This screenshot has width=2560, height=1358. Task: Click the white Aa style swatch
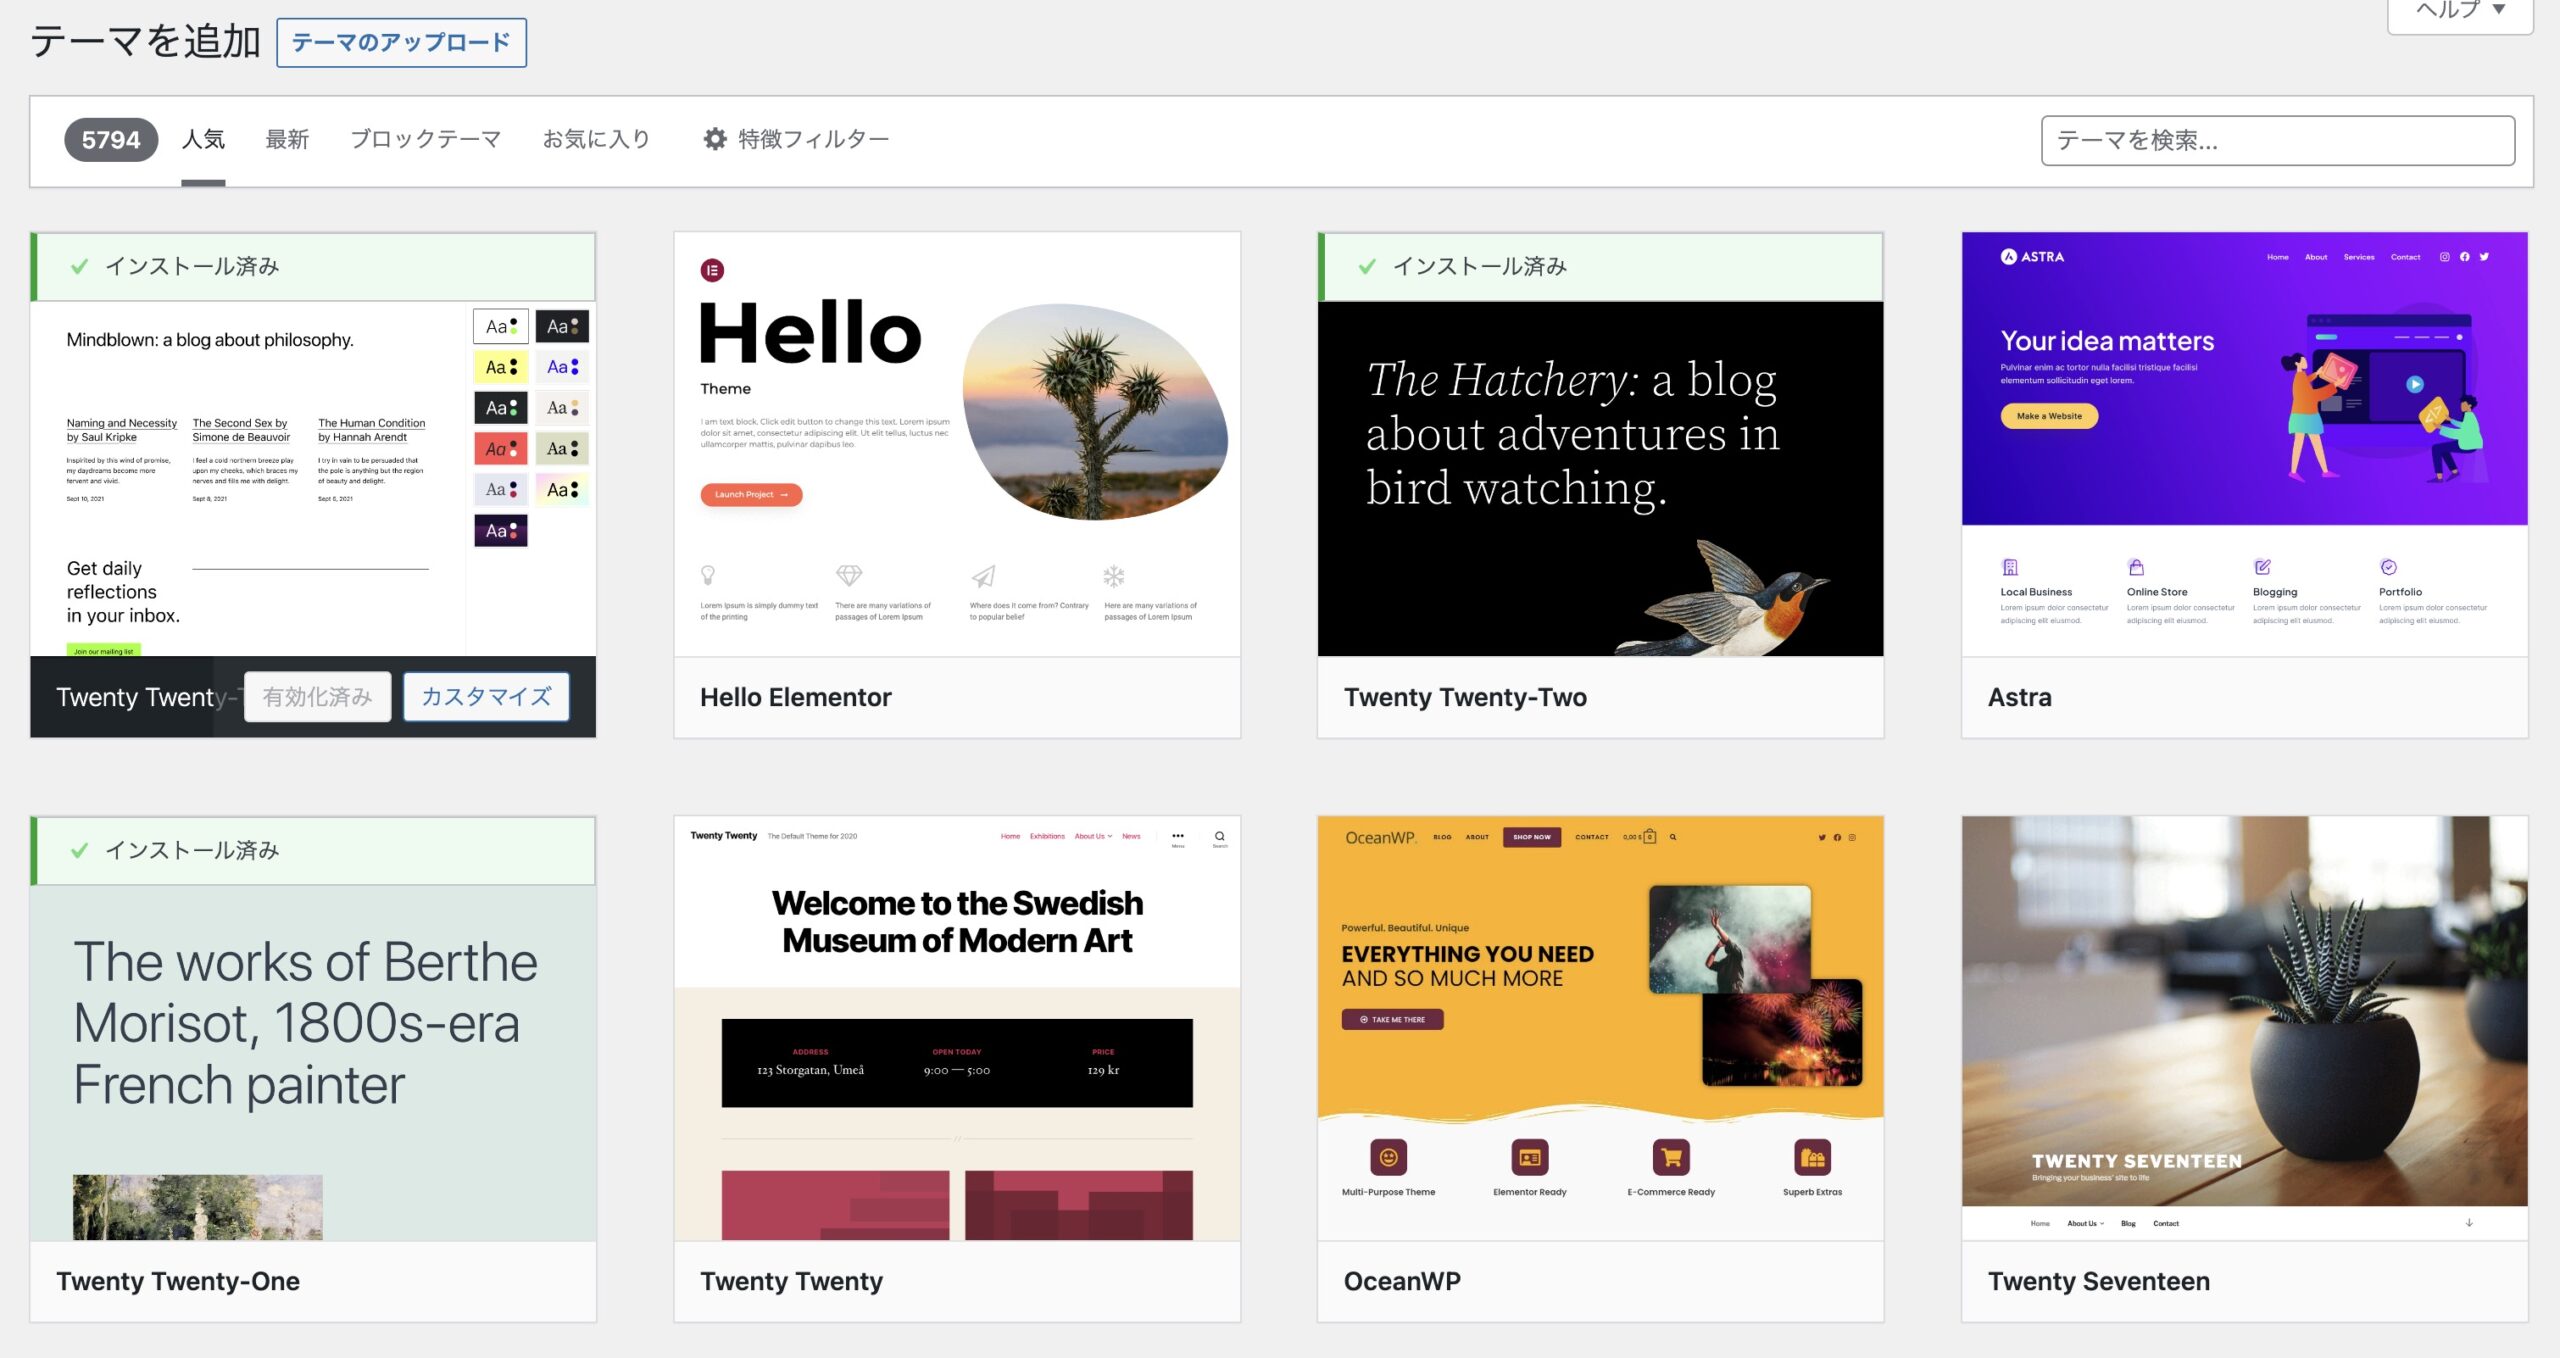(501, 326)
